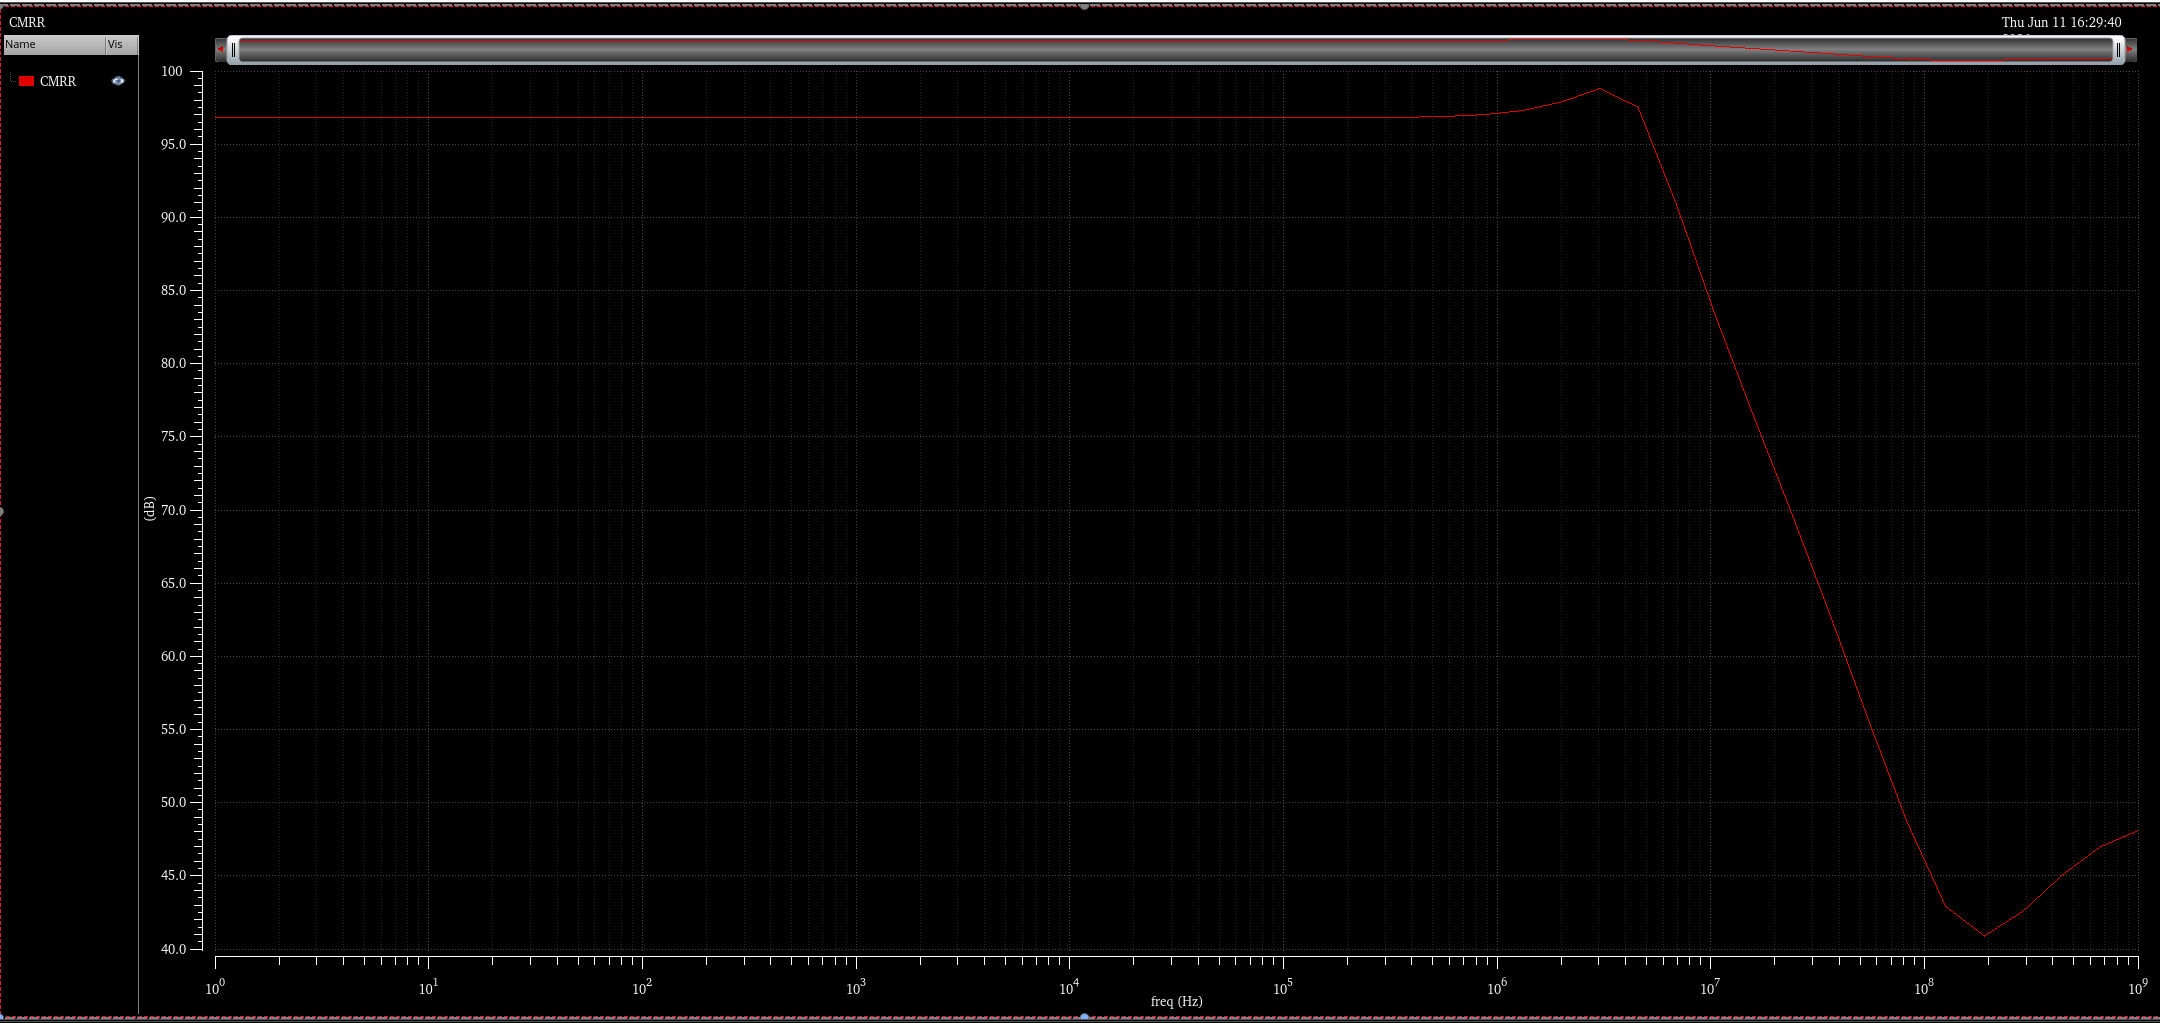Click the '100' y-axis tick label
The image size is (2160, 1023).
tap(172, 72)
